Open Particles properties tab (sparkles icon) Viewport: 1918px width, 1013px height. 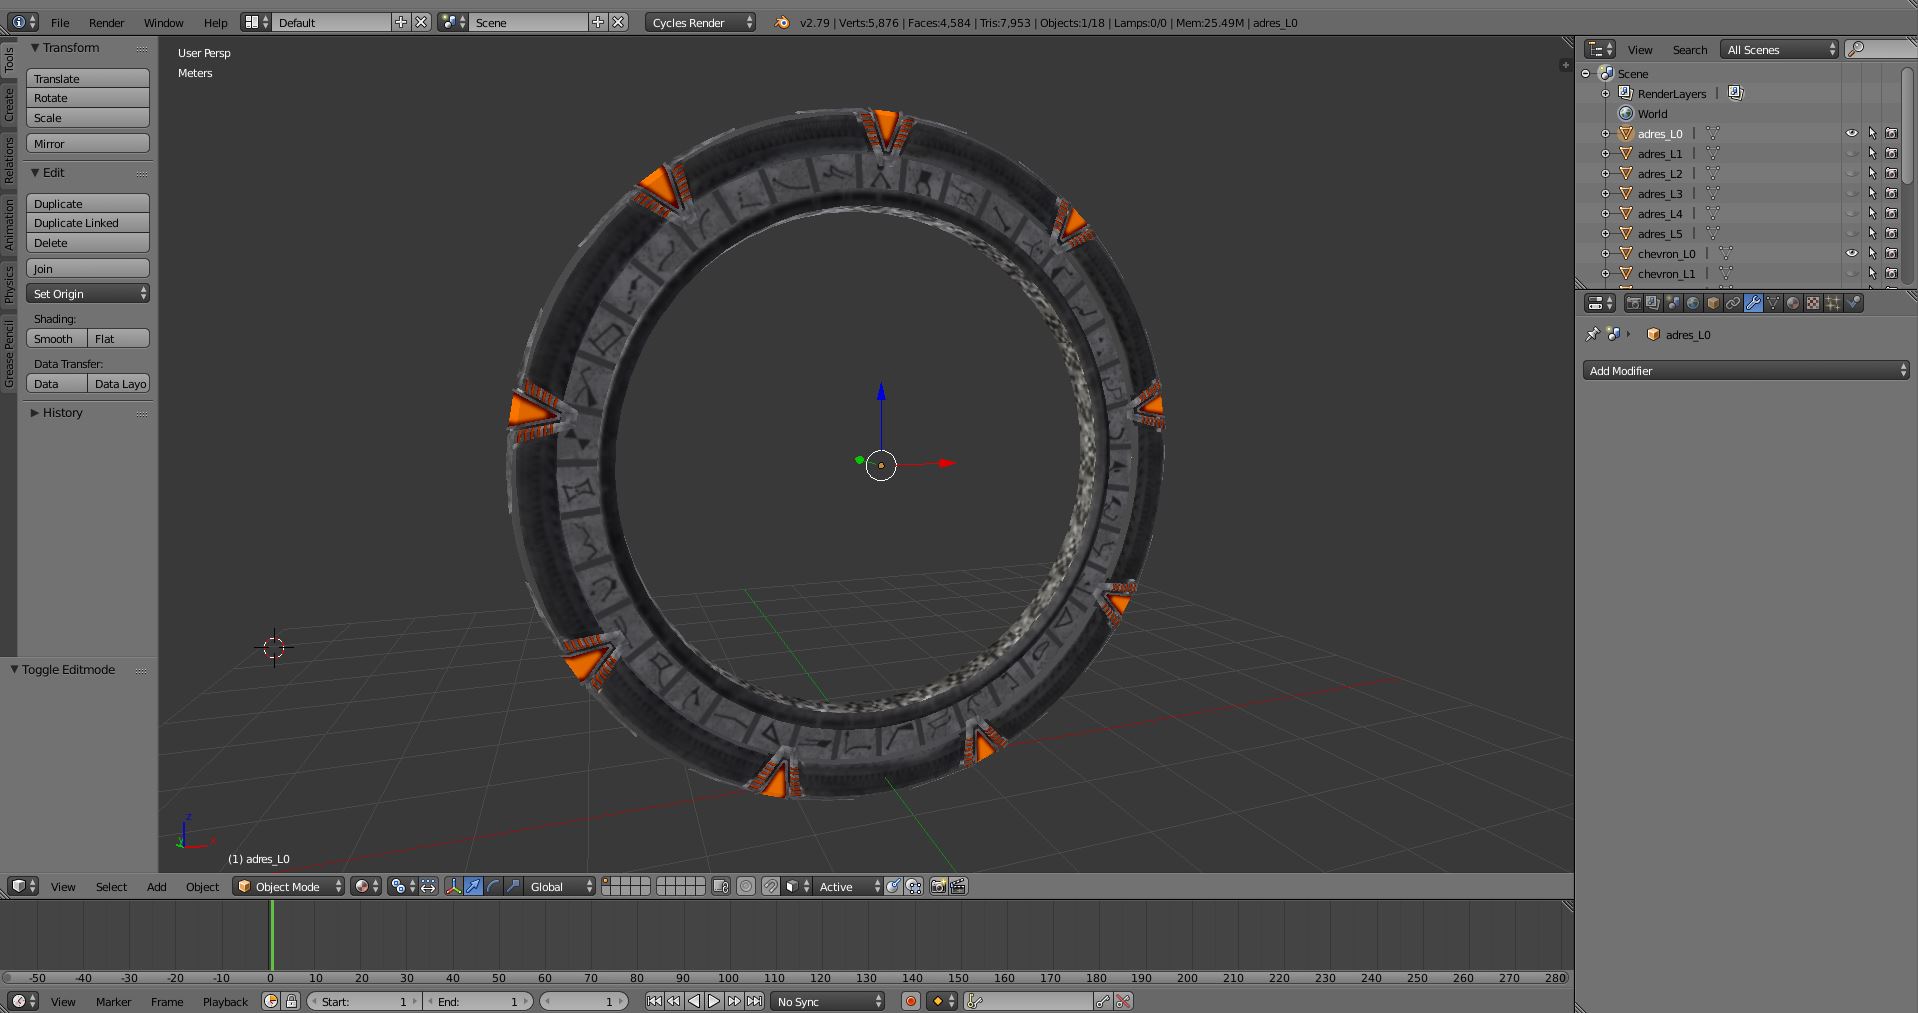click(1833, 303)
